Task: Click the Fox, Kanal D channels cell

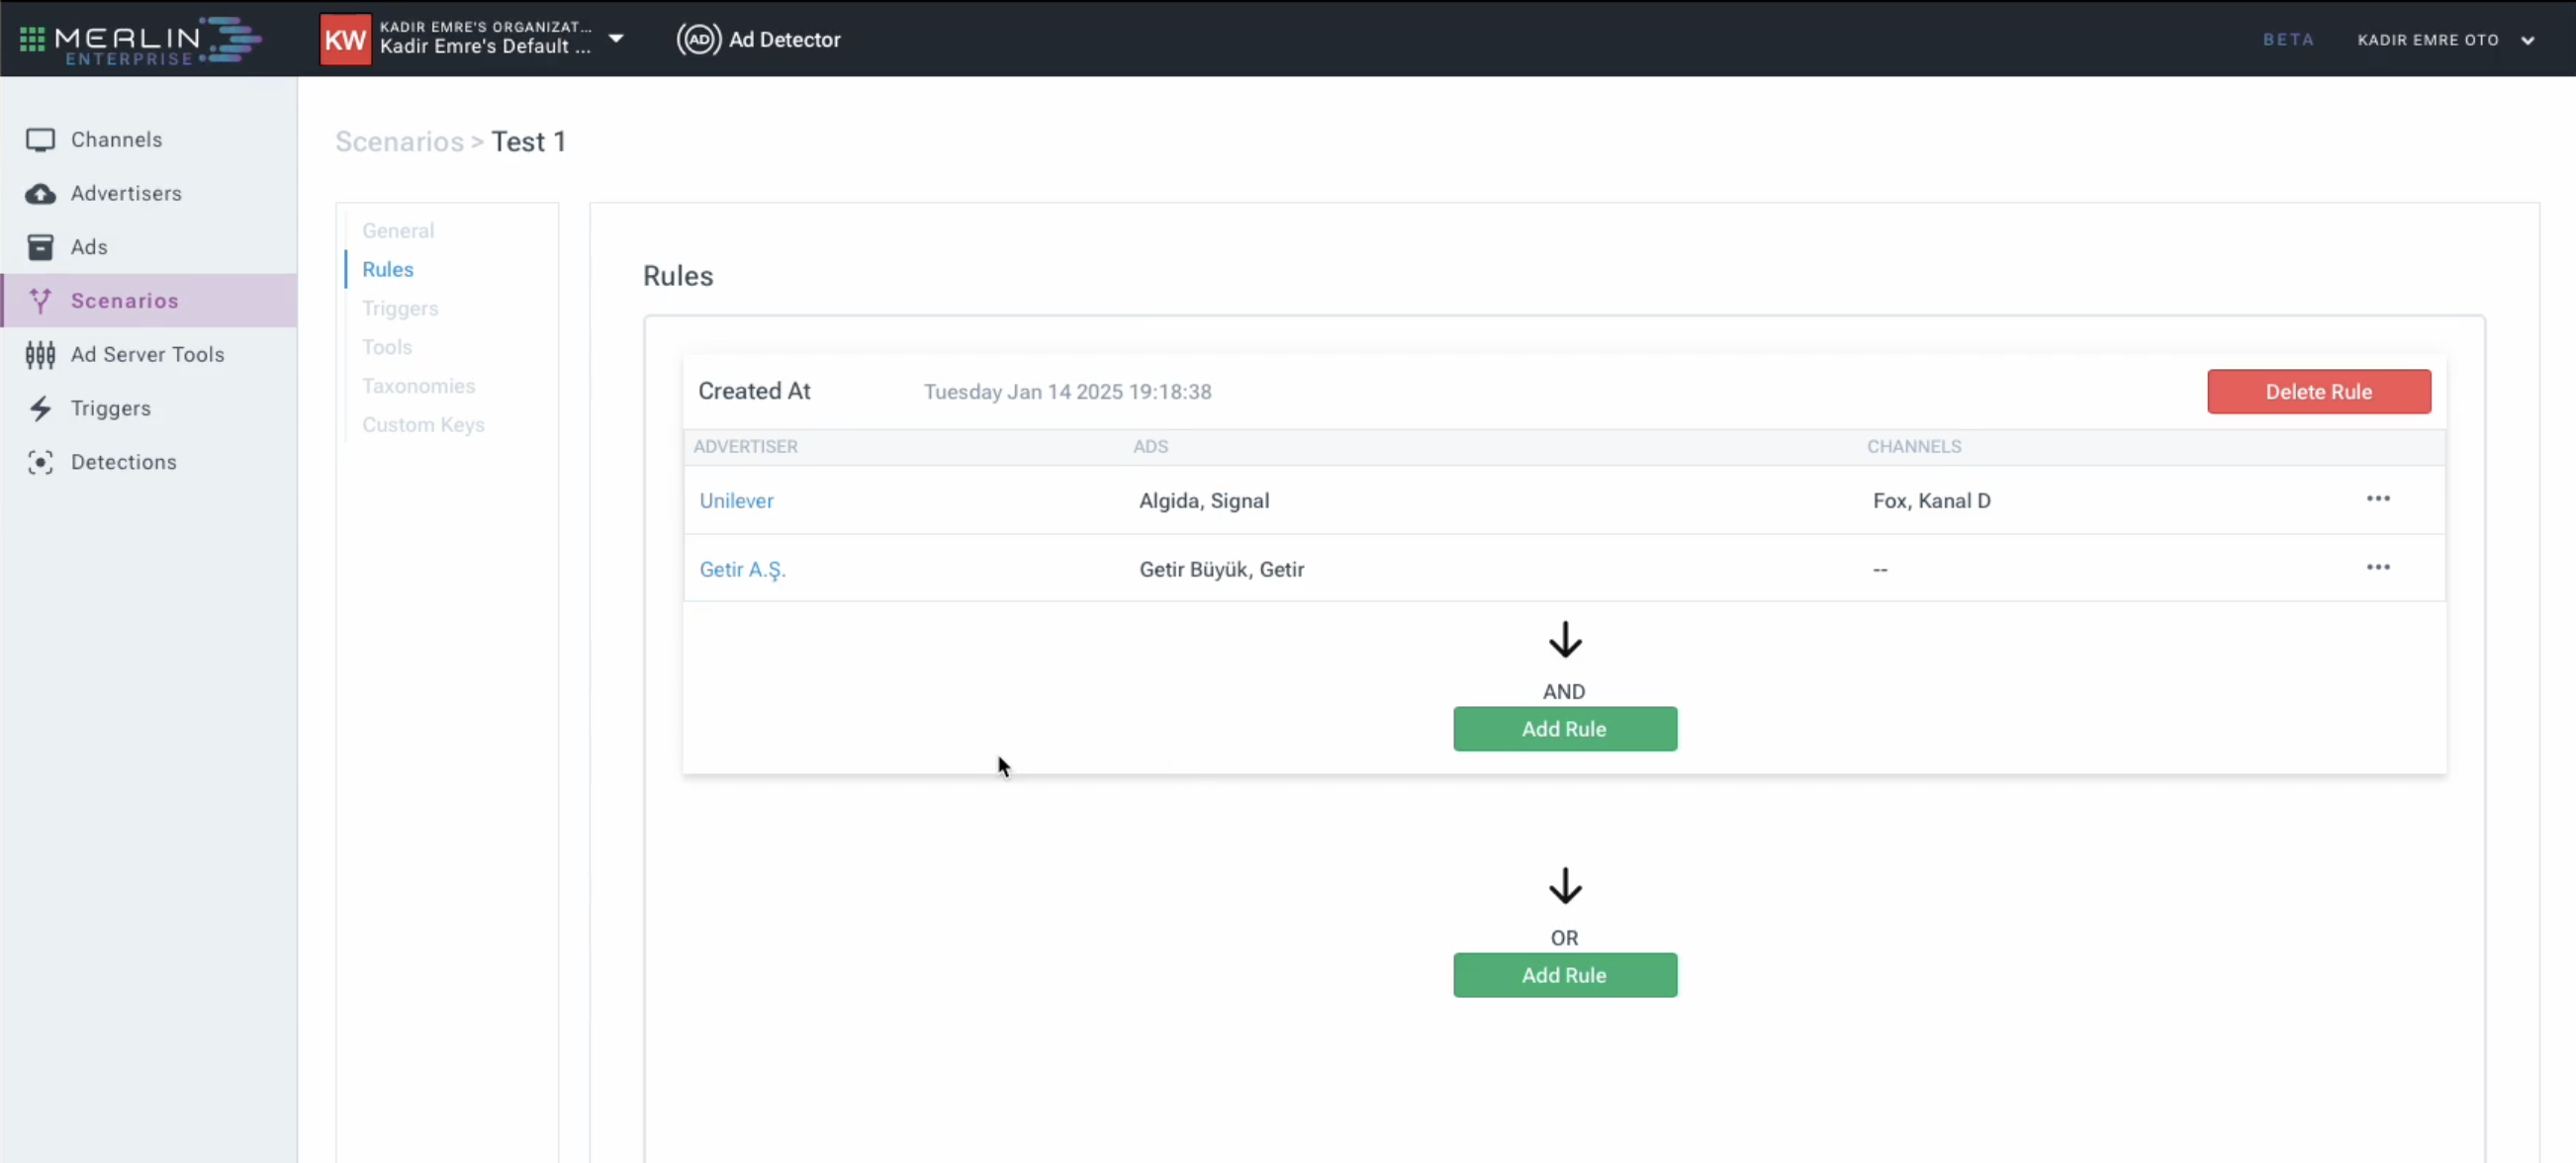Action: click(x=1931, y=501)
